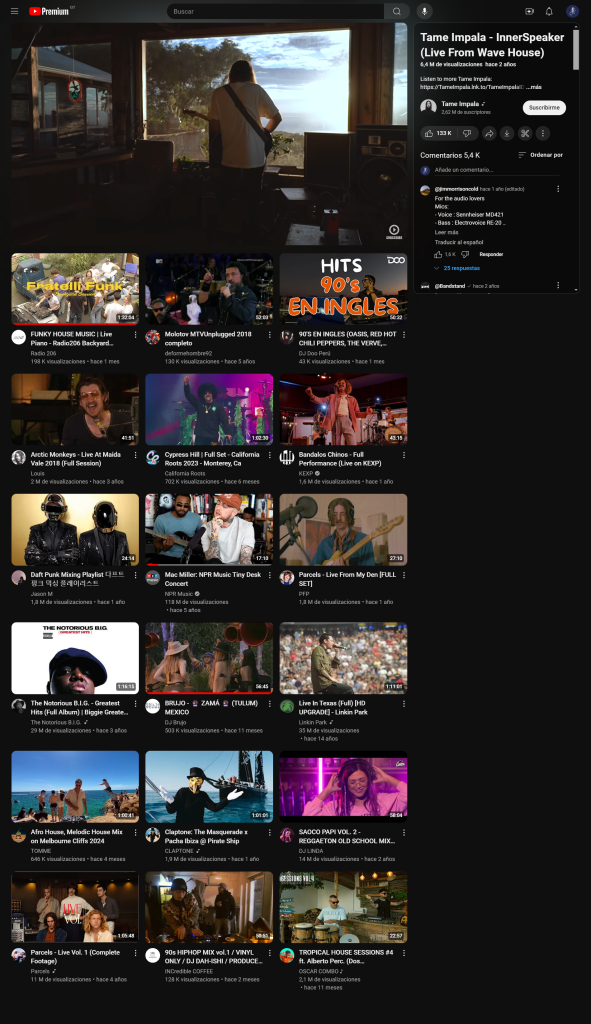Expand description with ...más
Screen dimensions: 591x1024
click(534, 87)
